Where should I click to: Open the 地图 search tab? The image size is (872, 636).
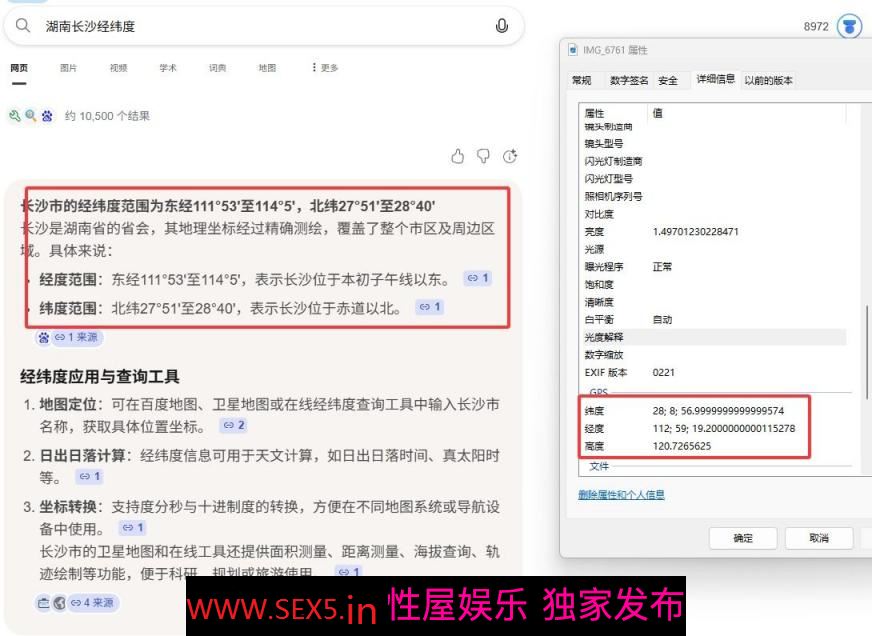[x=267, y=68]
